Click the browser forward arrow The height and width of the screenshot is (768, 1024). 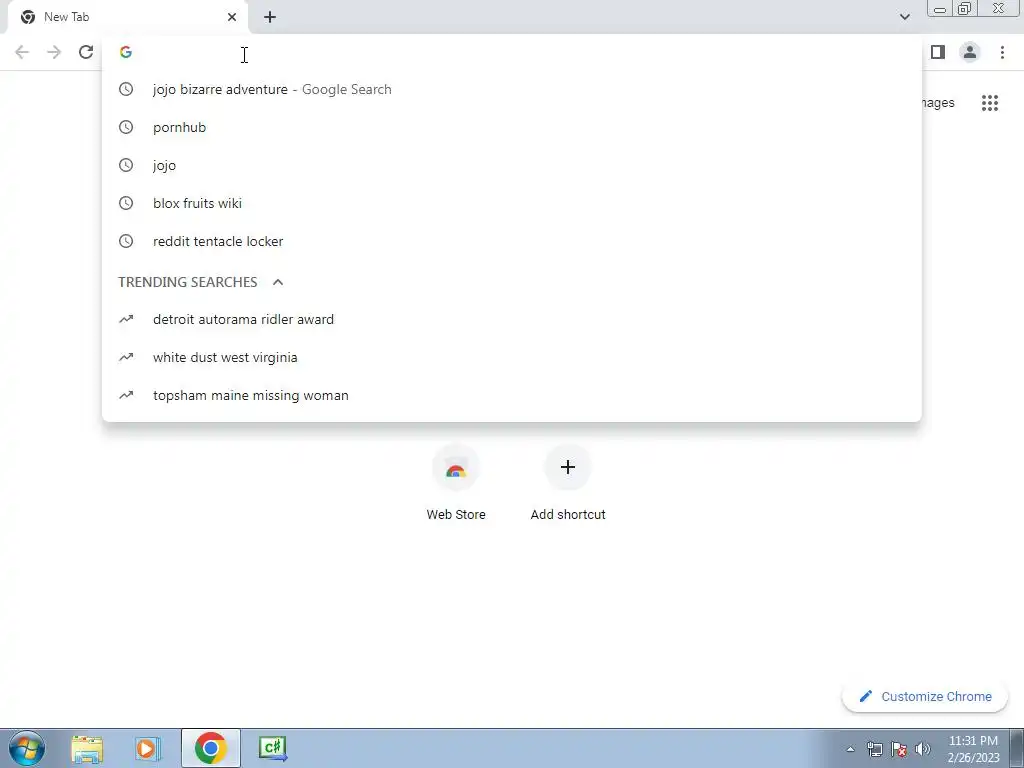pyautogui.click(x=54, y=52)
